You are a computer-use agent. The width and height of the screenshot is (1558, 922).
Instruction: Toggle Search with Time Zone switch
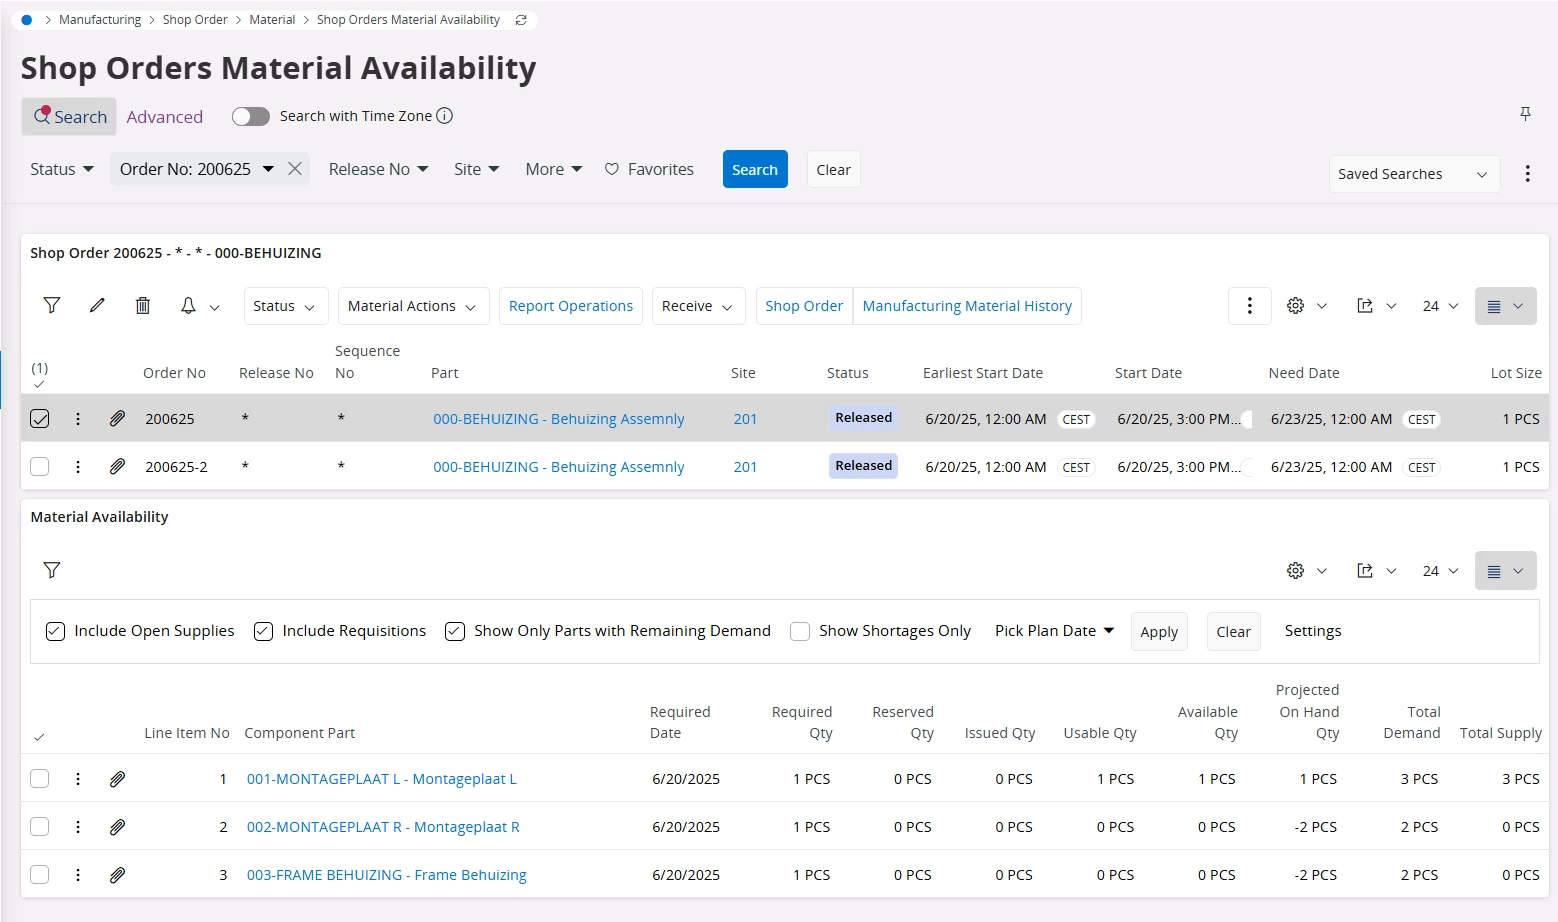251,117
